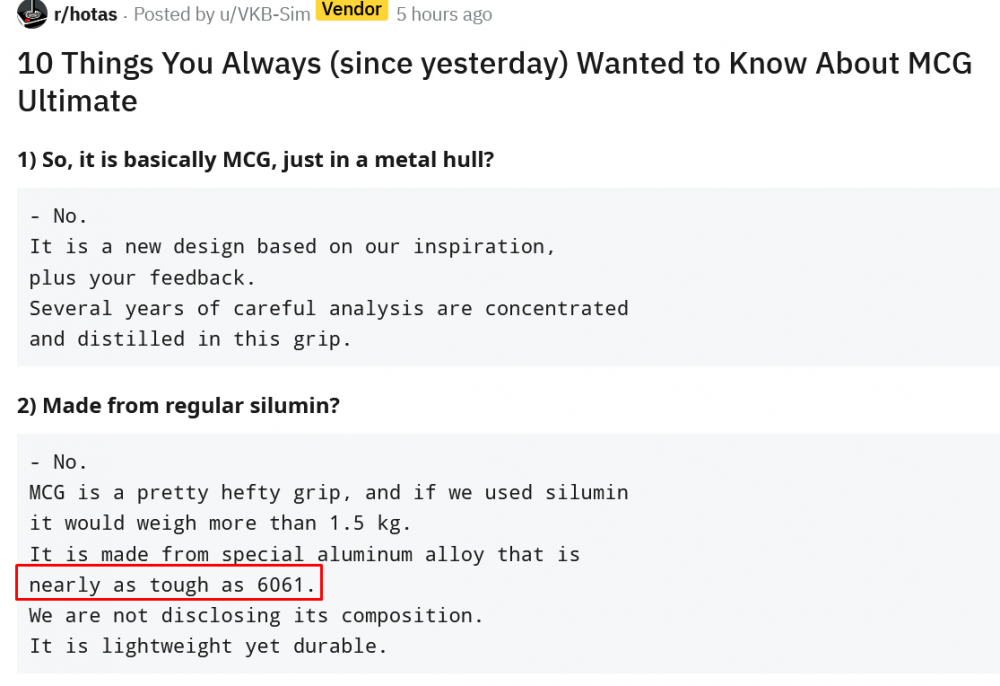Click the line starting "Several years of careful analysis"
Viewport: 1000px width, 686px height.
click(x=328, y=308)
